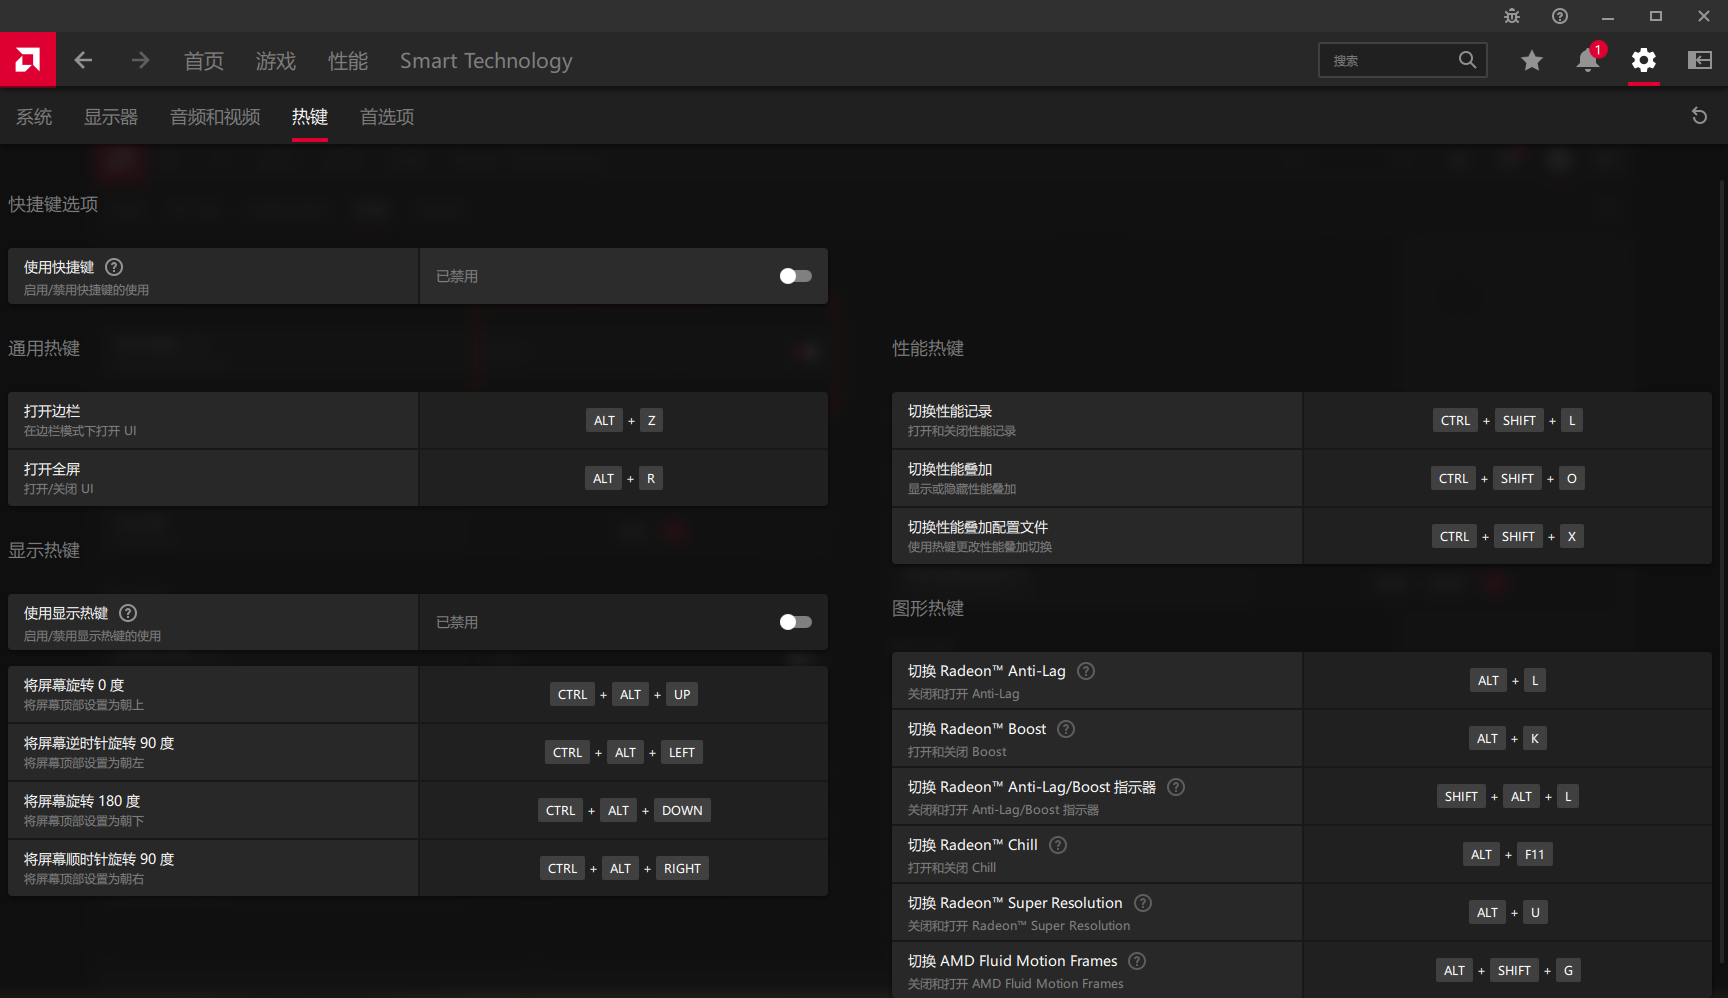This screenshot has width=1728, height=998.
Task: Reset hotkeys with the restore arrow icon
Action: (x=1698, y=116)
